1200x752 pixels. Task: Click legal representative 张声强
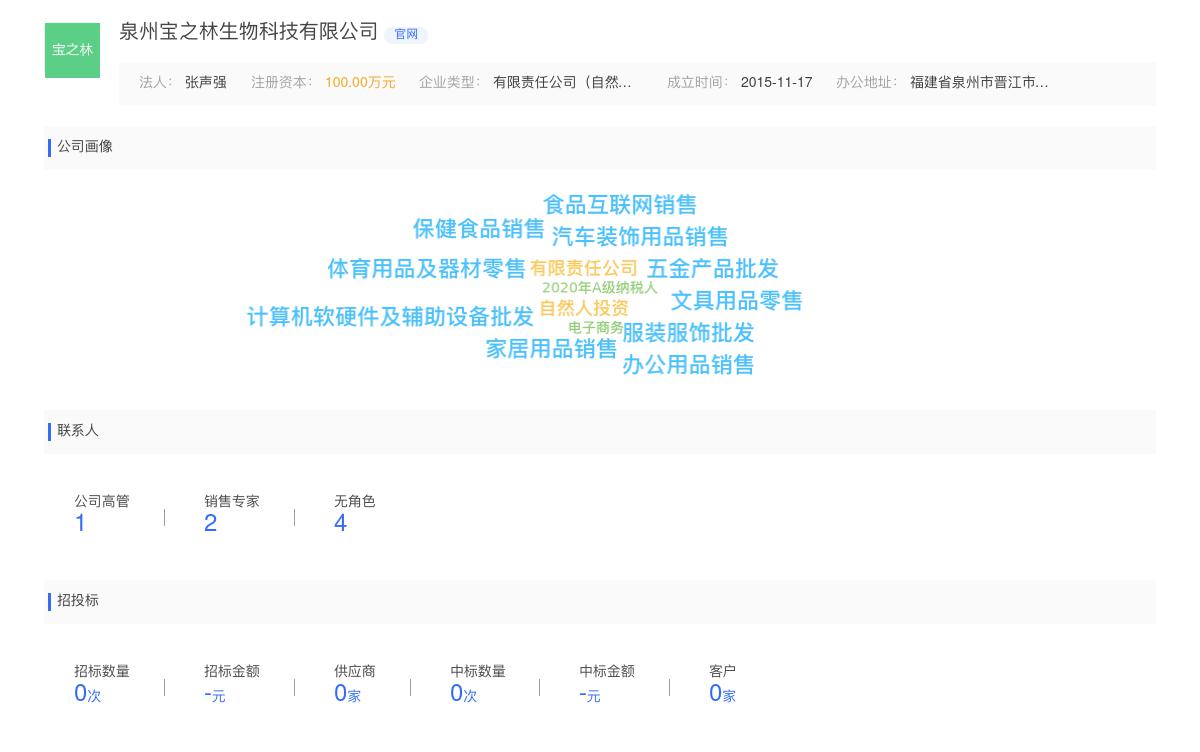tap(206, 83)
